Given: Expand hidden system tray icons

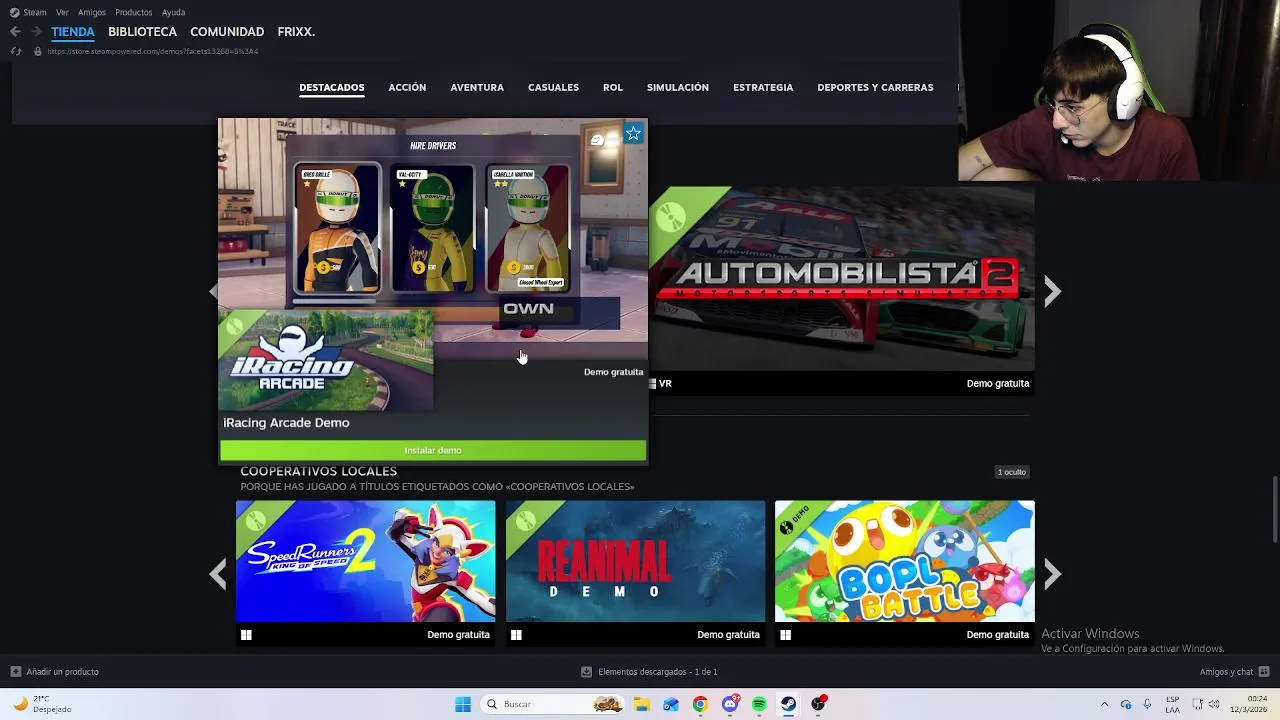Looking at the screenshot, I should pos(1104,704).
